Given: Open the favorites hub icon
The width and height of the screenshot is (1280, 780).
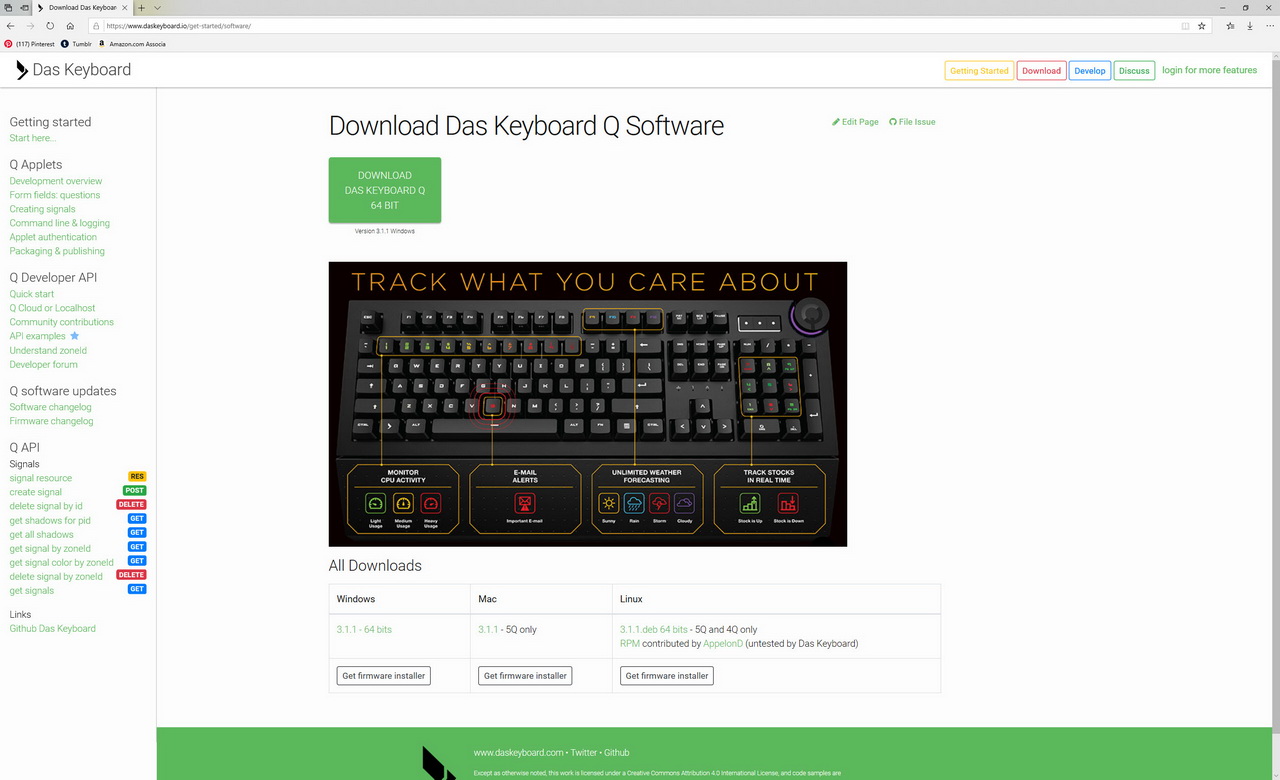Looking at the screenshot, I should (x=1231, y=26).
